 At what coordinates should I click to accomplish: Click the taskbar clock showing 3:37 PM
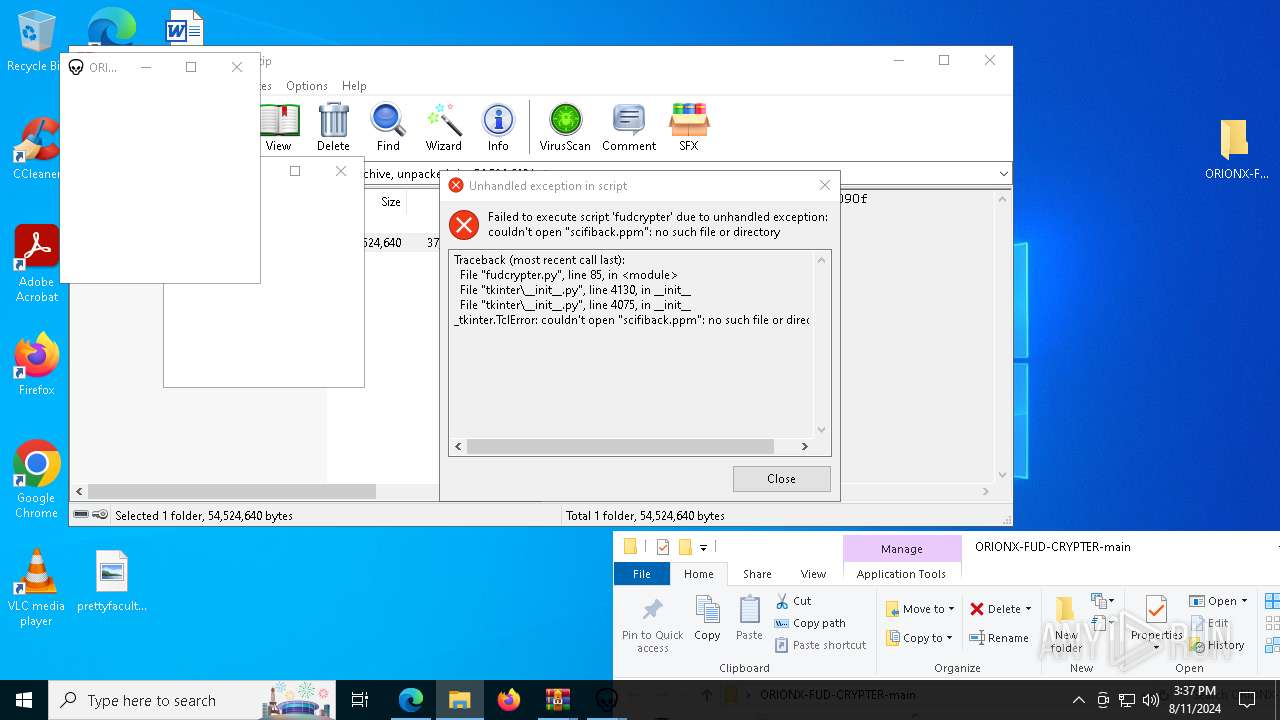1194,700
